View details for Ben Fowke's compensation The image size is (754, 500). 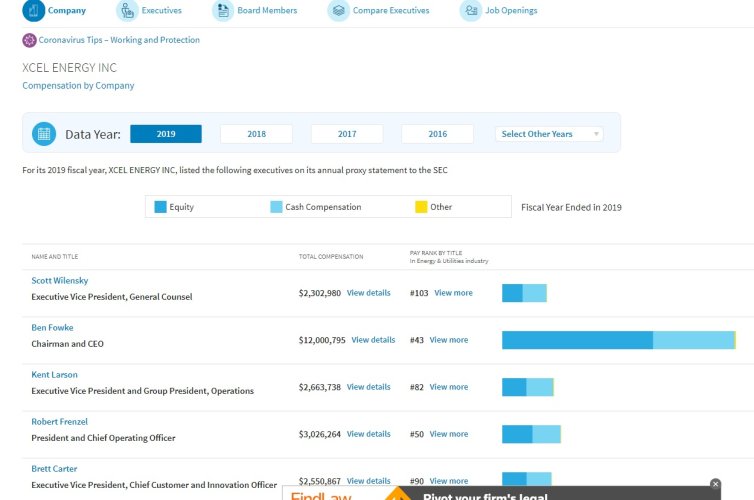tap(373, 340)
